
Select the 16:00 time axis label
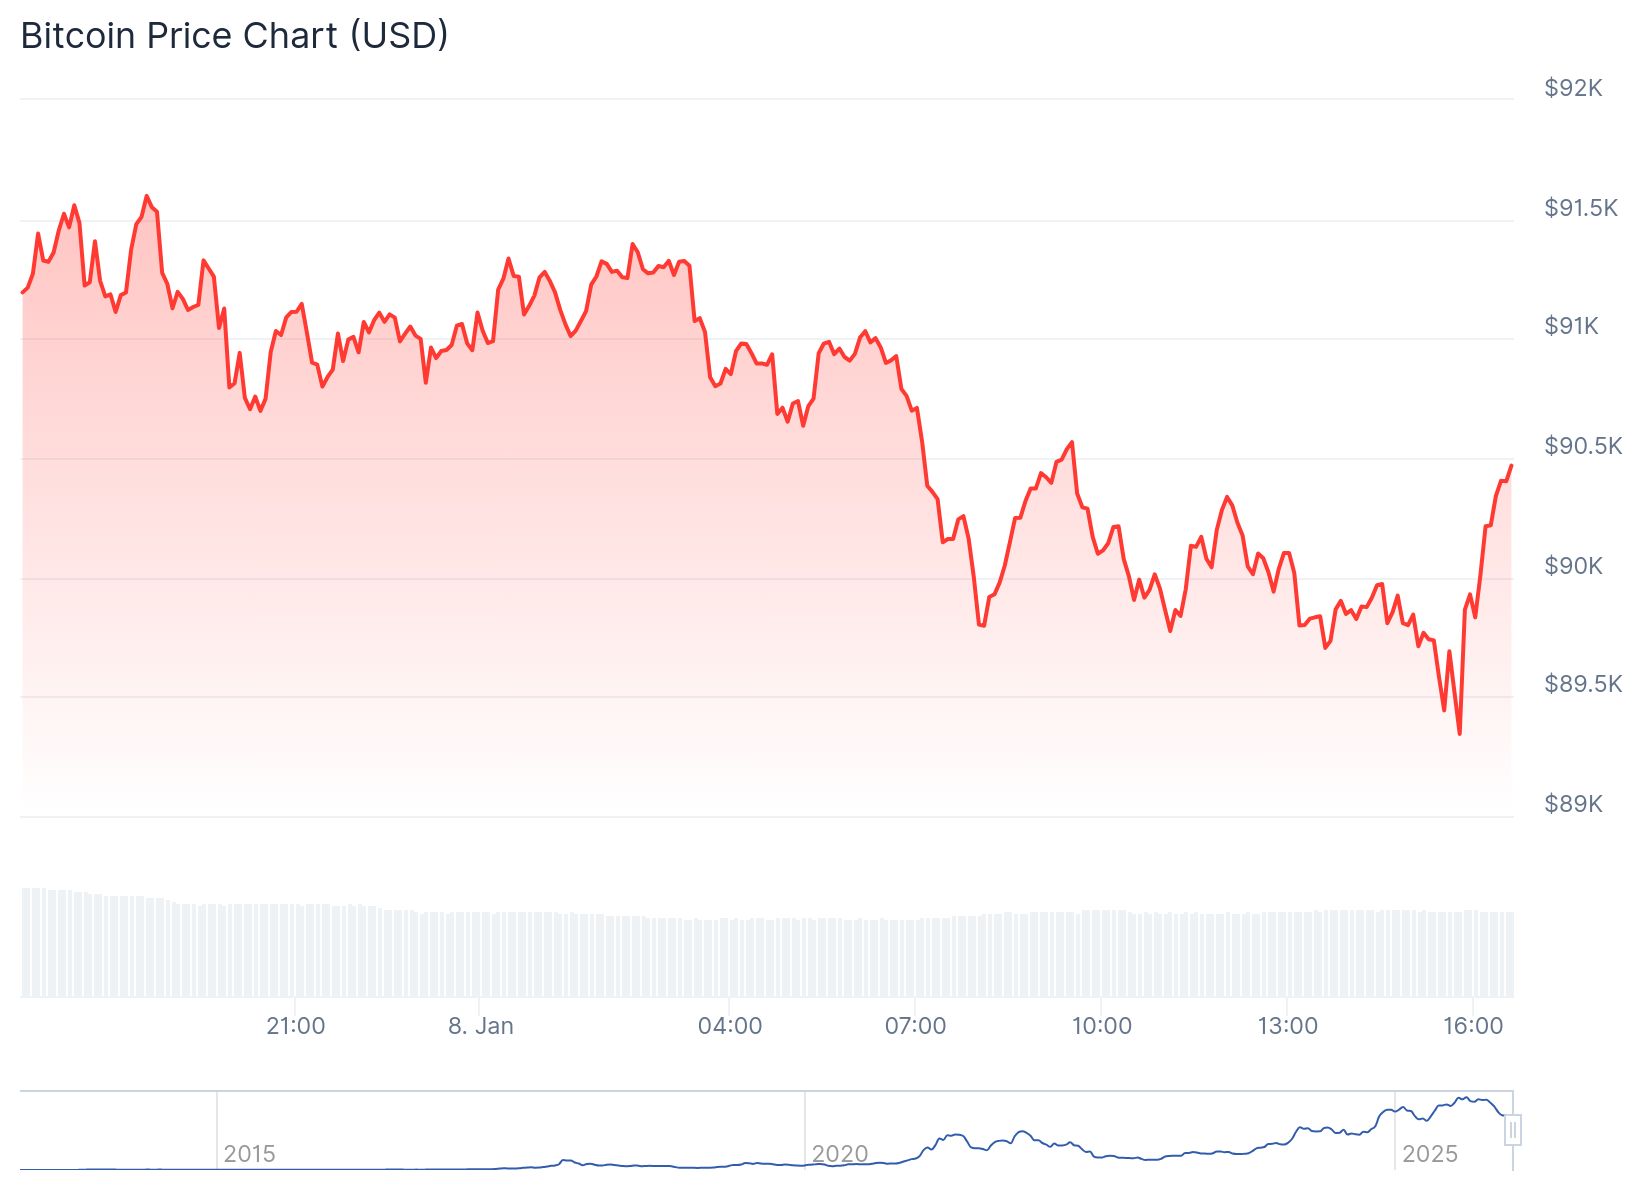(1473, 1026)
